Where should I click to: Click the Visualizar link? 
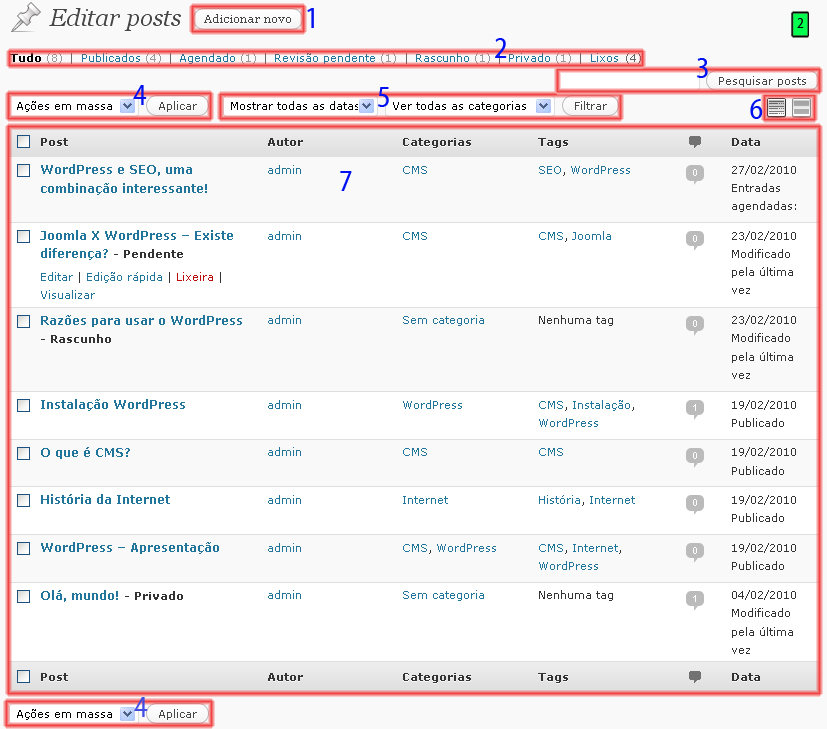pos(68,295)
